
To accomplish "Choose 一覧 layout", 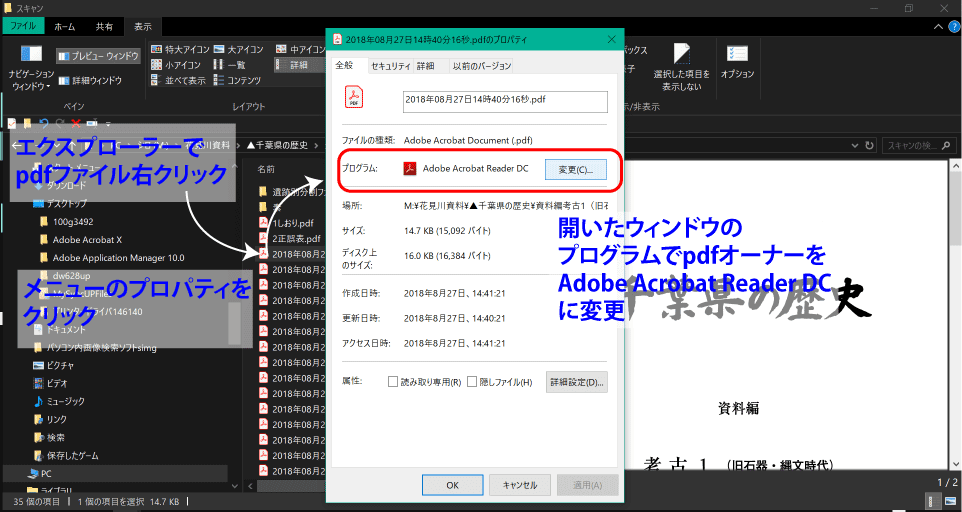I will pyautogui.click(x=230, y=64).
